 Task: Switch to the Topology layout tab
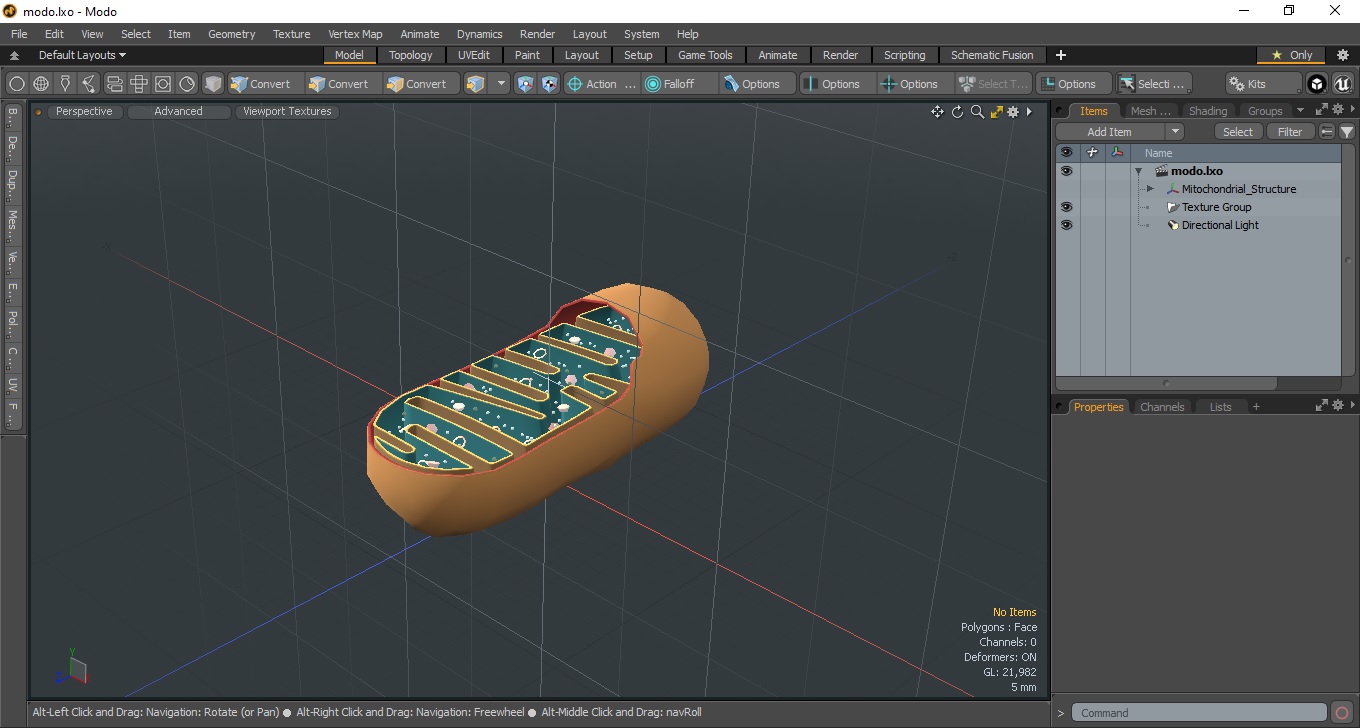pyautogui.click(x=411, y=55)
